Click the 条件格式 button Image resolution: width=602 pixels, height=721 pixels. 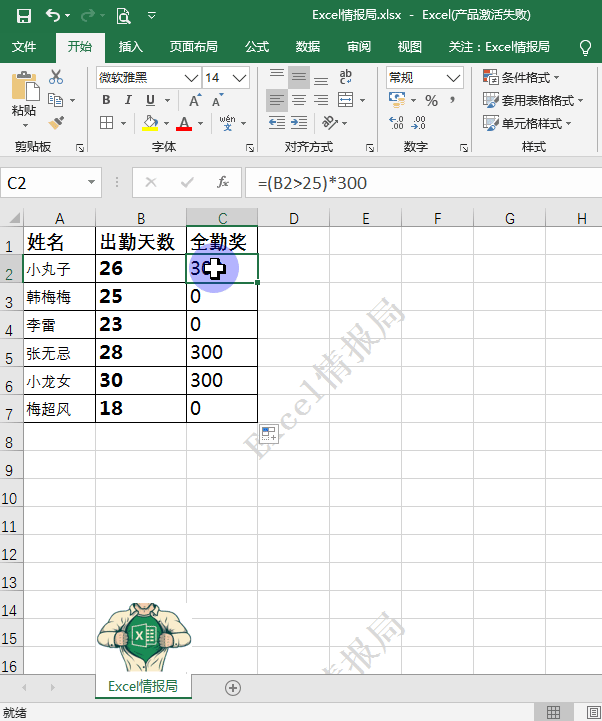(x=522, y=77)
